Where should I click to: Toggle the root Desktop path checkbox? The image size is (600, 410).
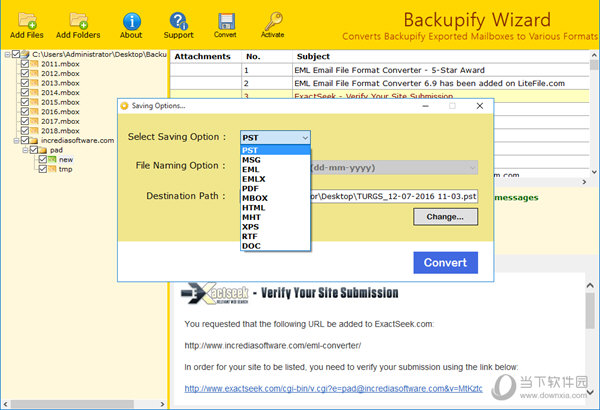pyautogui.click(x=16, y=54)
